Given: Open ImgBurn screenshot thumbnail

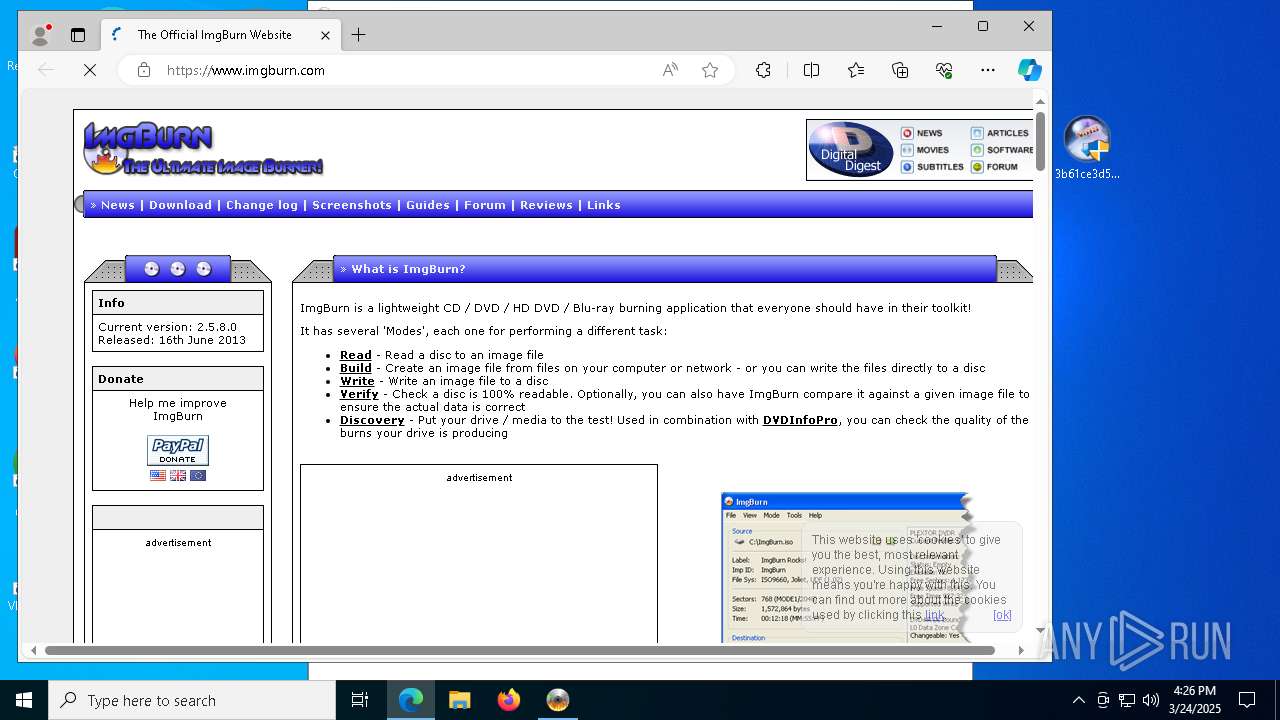Looking at the screenshot, I should (x=846, y=567).
